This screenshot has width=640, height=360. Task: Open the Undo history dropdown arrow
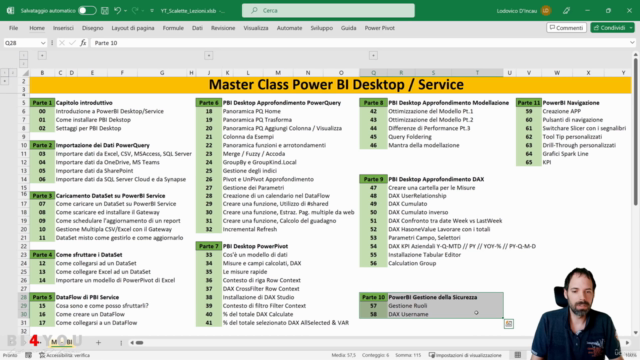click(125, 11)
